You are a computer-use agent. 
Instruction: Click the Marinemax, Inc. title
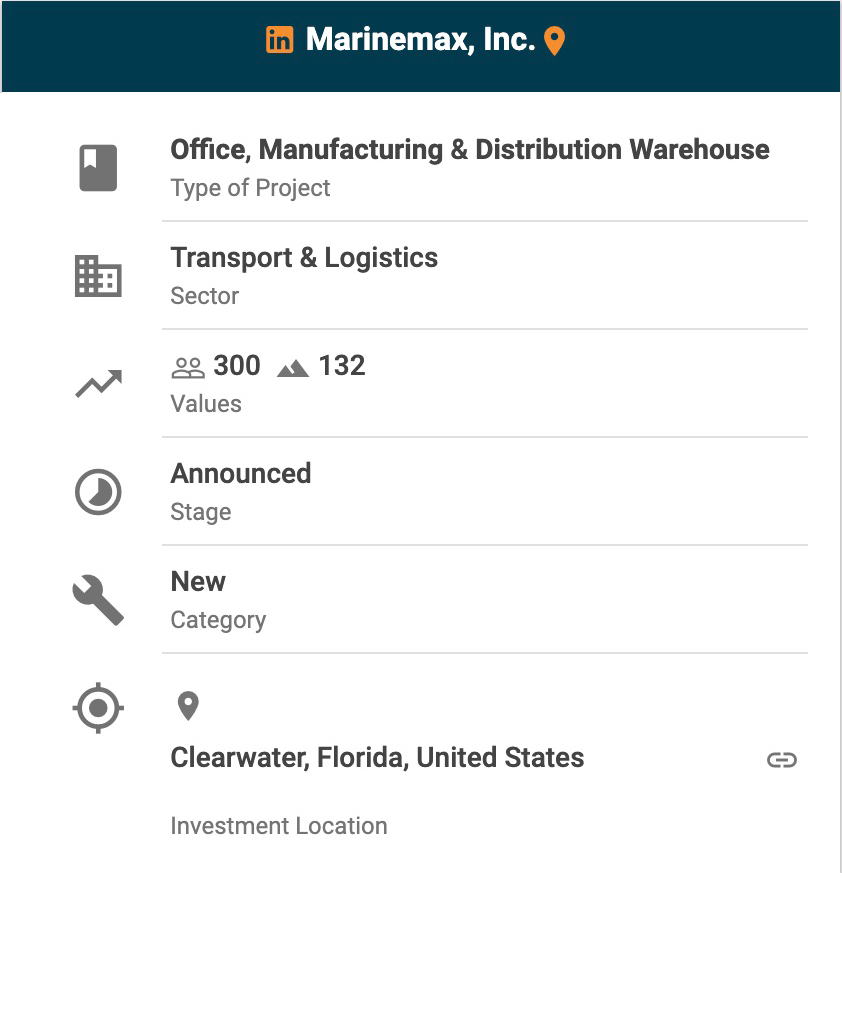(420, 40)
